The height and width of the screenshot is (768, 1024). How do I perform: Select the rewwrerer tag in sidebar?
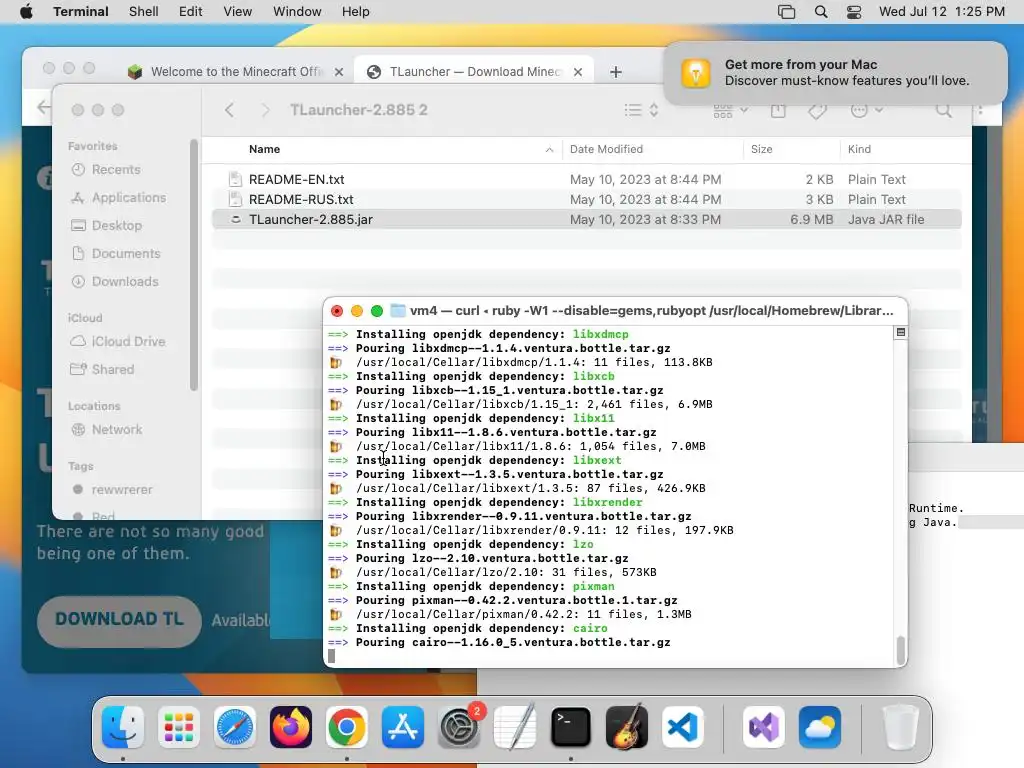click(x=121, y=490)
